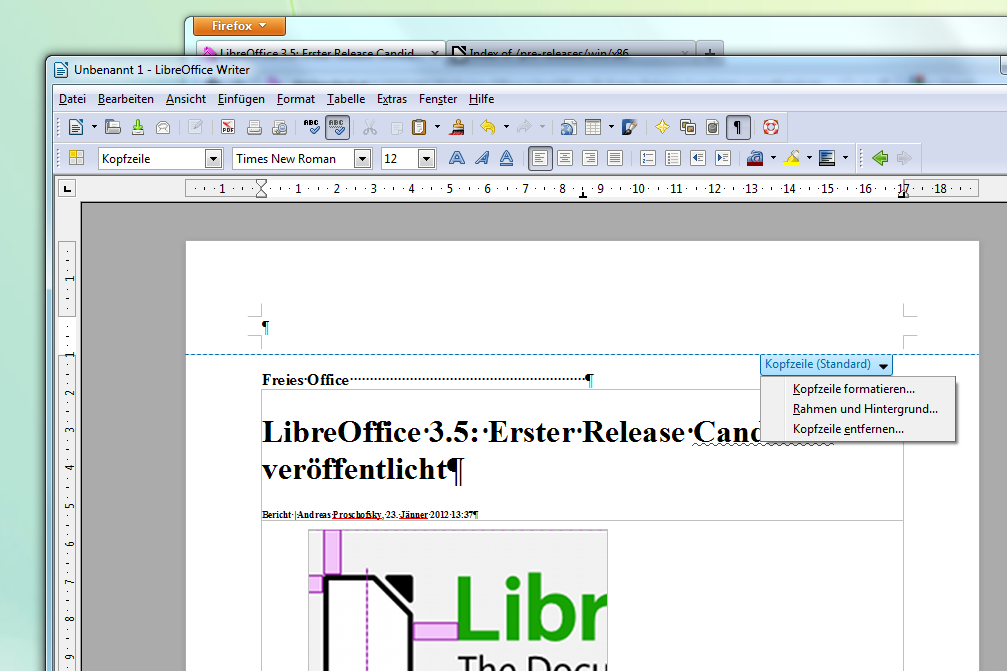Open data sources icon
This screenshot has width=1007, height=671.
[712, 127]
